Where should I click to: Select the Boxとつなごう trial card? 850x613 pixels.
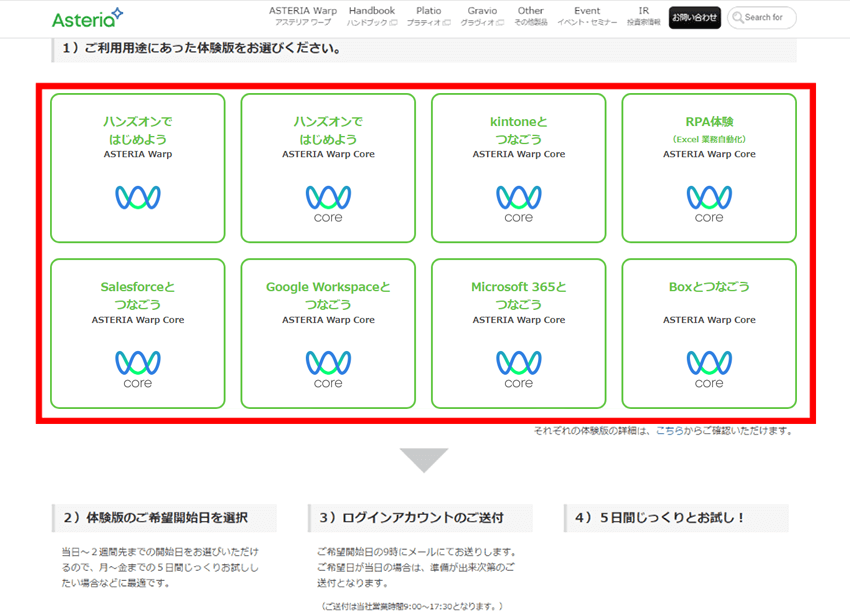pyautogui.click(x=709, y=333)
